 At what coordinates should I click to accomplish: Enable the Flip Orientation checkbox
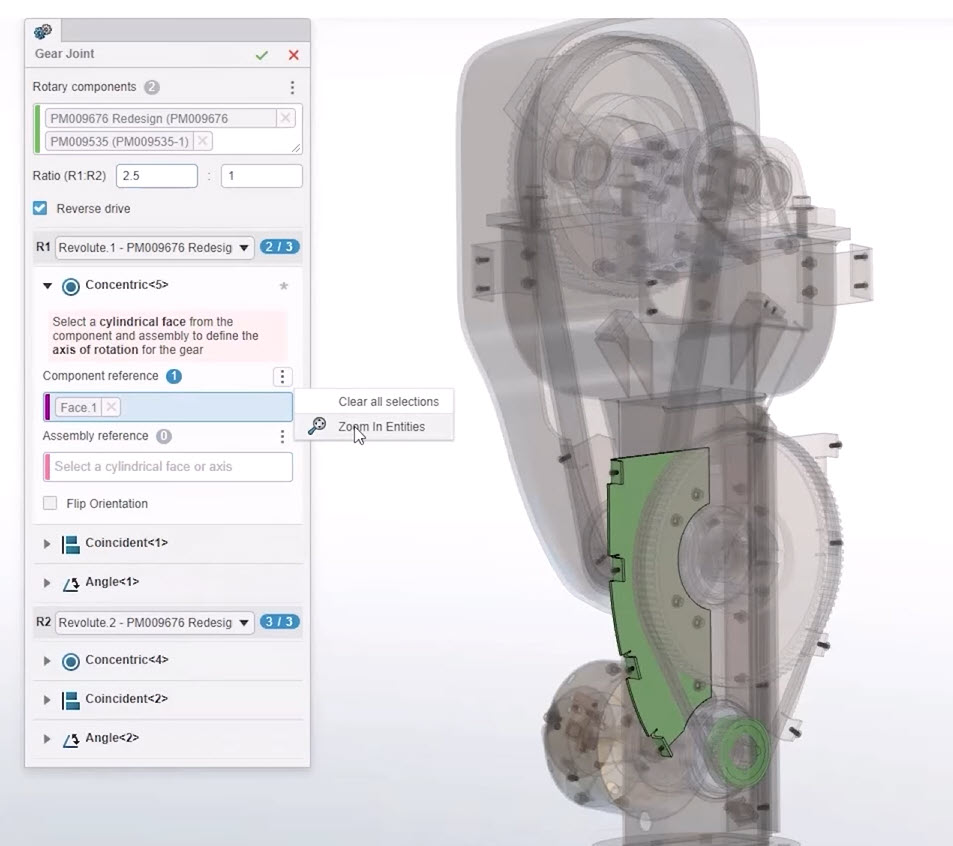click(50, 503)
